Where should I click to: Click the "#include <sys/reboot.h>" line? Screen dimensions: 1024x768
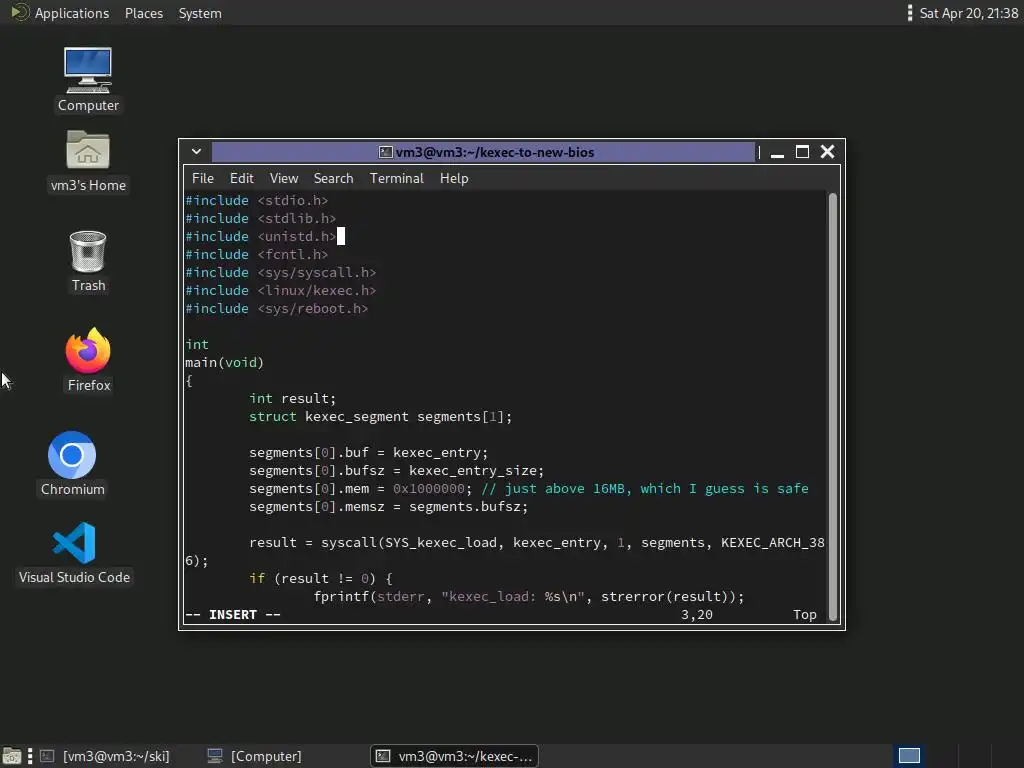pyautogui.click(x=277, y=308)
